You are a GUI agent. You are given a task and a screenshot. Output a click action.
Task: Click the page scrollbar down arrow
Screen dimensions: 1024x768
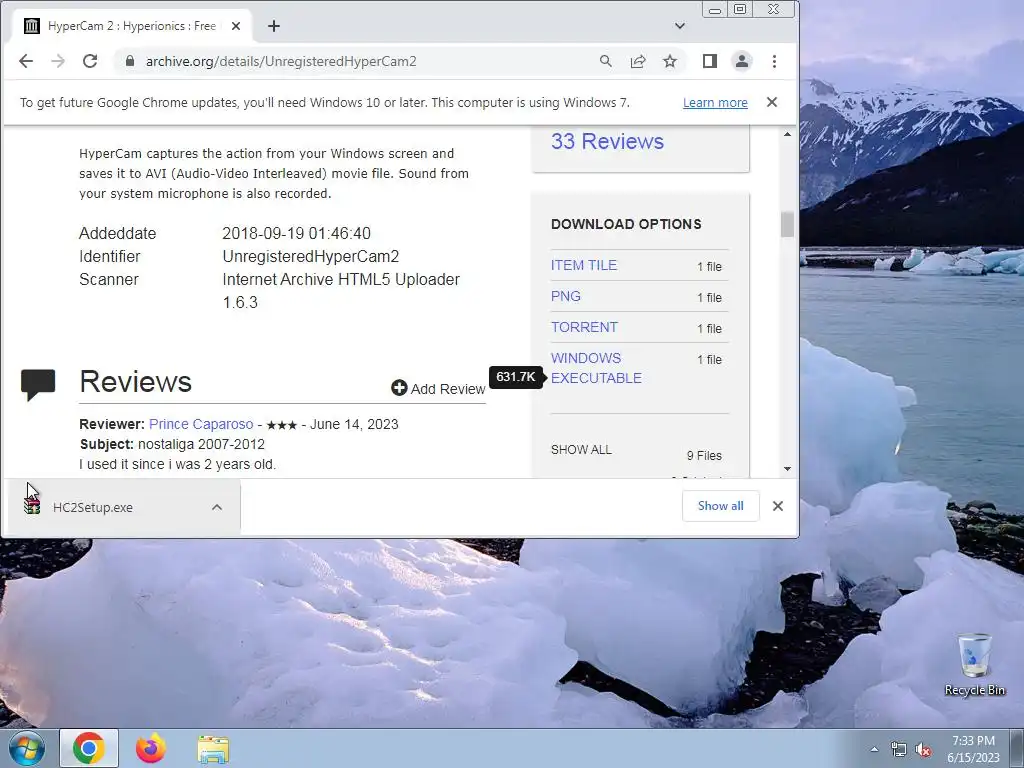click(787, 469)
